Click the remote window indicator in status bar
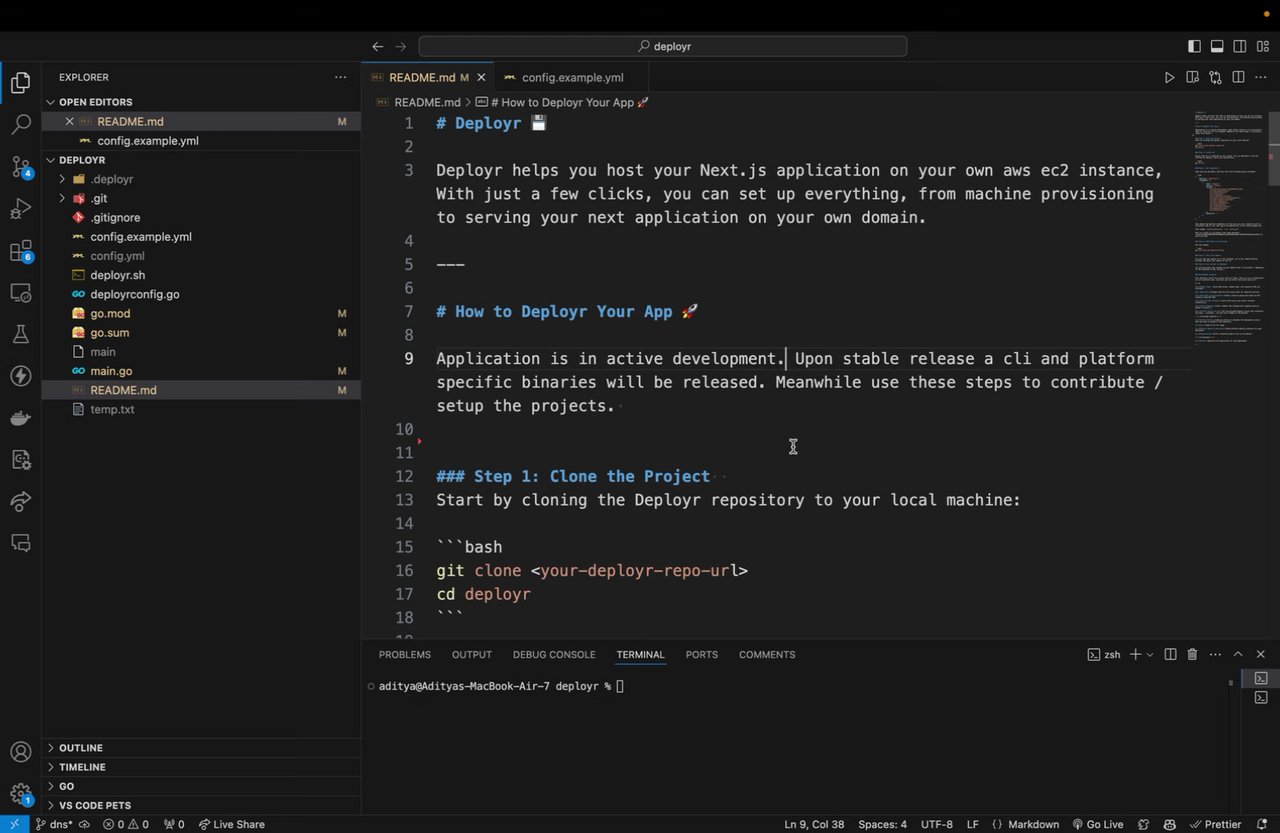The width and height of the screenshot is (1280, 833). (x=14, y=824)
